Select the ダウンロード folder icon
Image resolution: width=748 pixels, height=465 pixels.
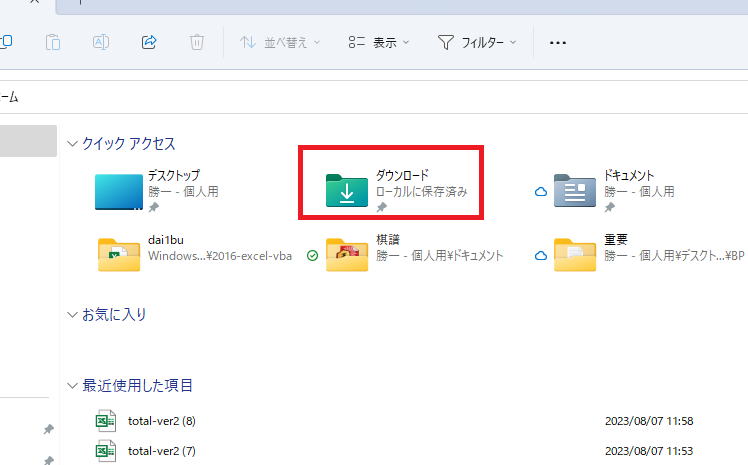(347, 190)
